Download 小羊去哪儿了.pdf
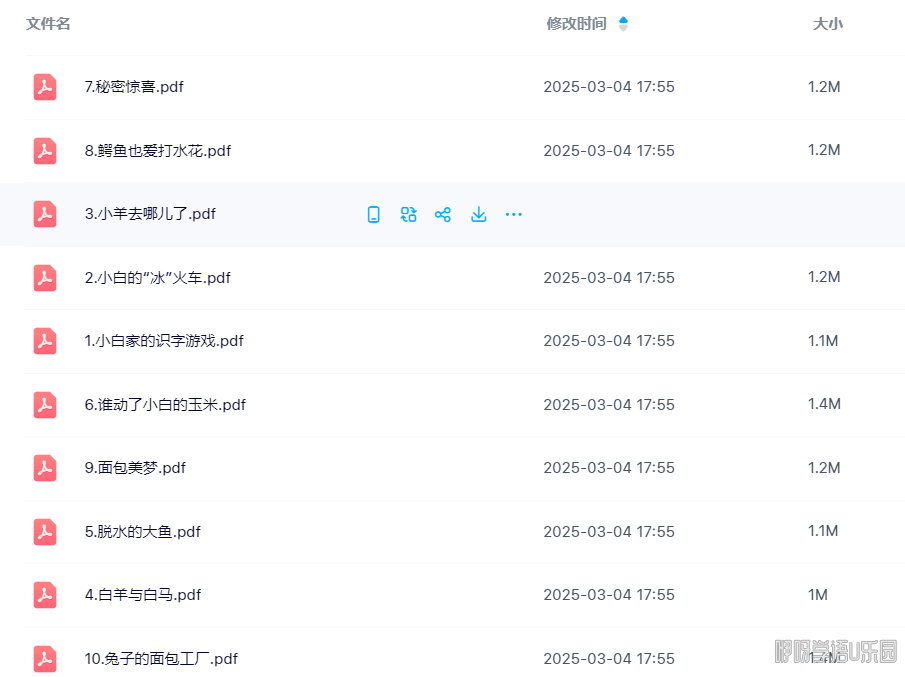The width and height of the screenshot is (905, 677). (x=478, y=214)
